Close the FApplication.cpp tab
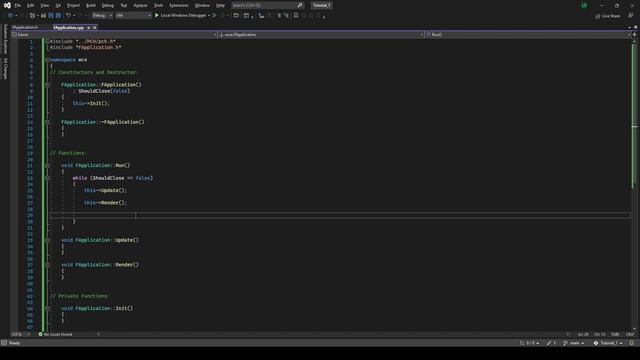640x360 pixels. click(x=95, y=28)
